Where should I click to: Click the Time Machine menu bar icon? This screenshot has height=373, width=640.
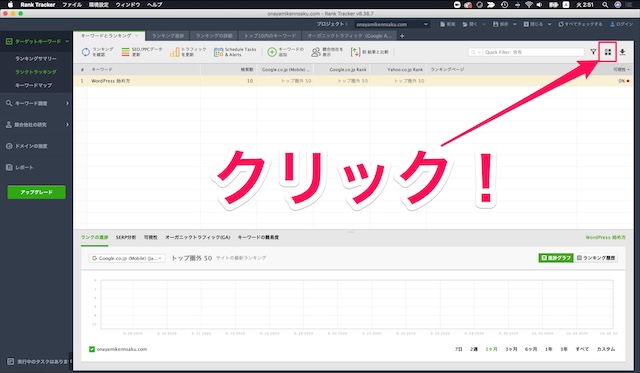tap(504, 5)
